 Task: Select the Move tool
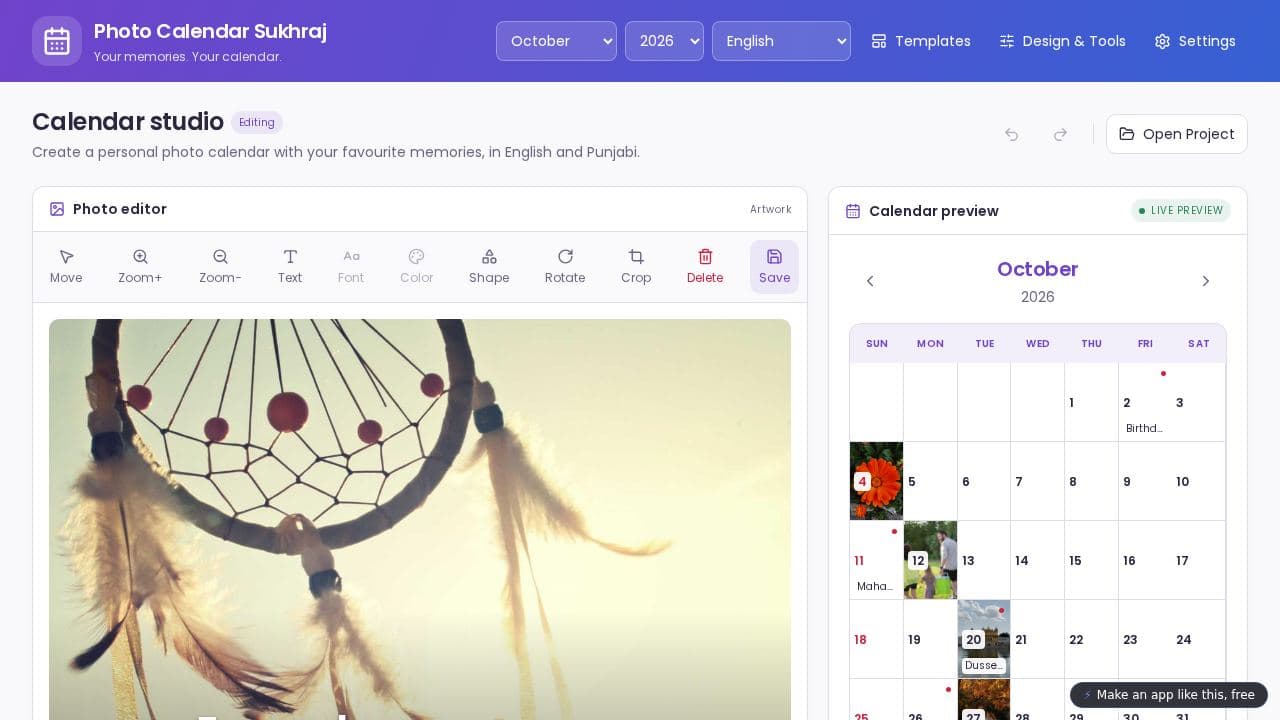66,267
